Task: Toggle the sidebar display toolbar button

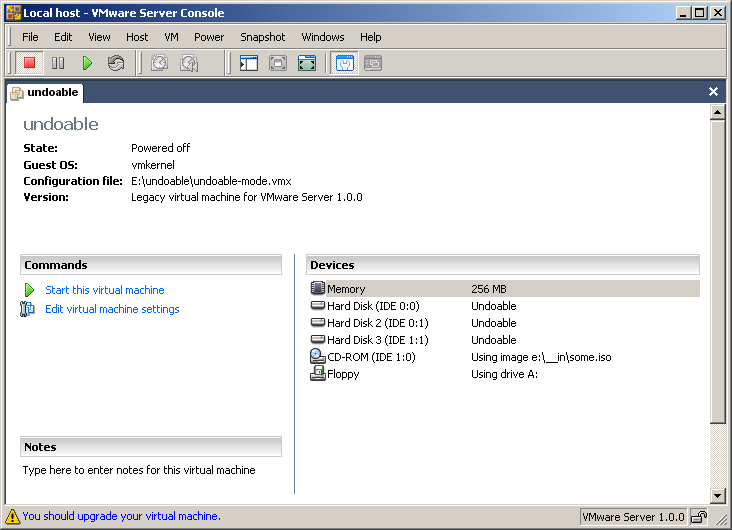Action: pos(249,63)
